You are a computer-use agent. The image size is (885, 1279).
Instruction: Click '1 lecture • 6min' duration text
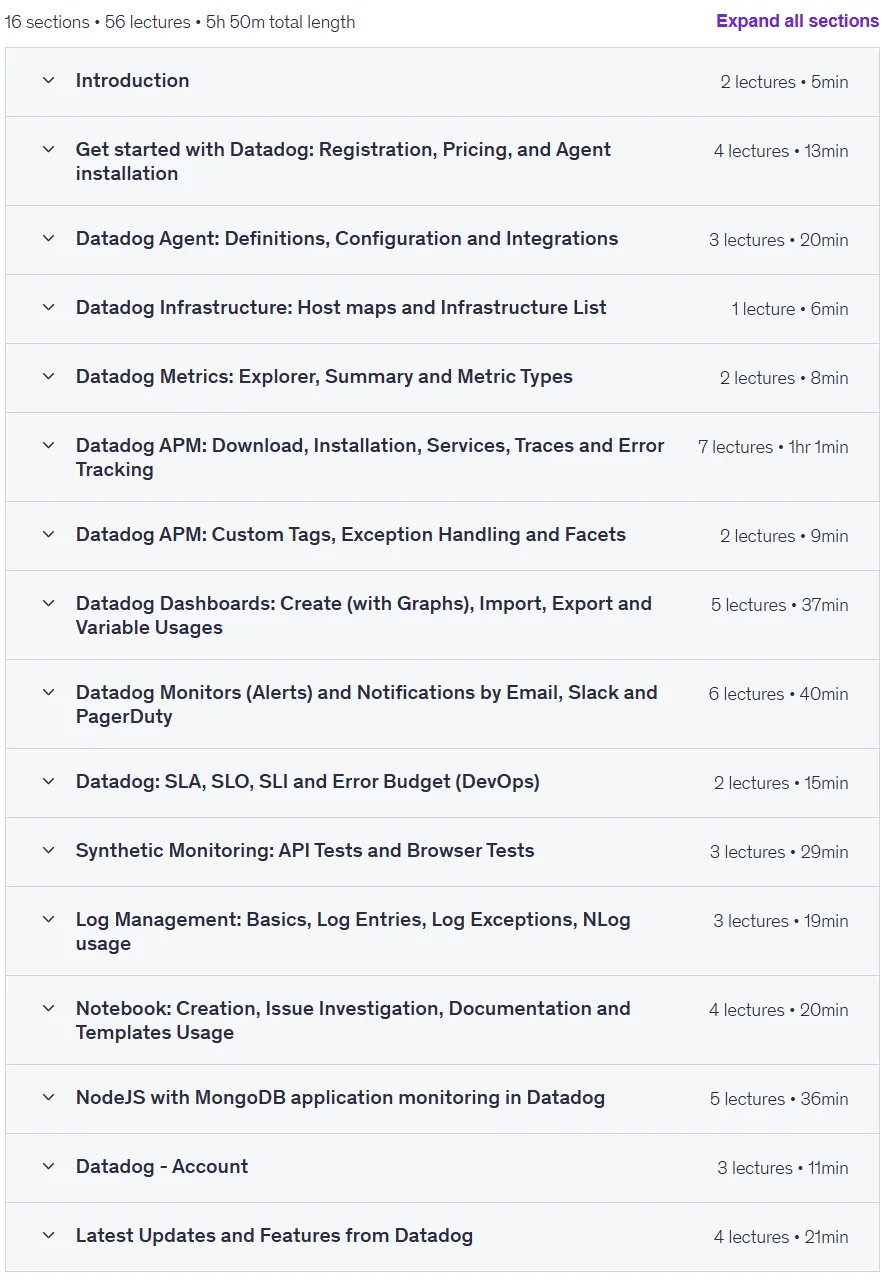pos(790,309)
